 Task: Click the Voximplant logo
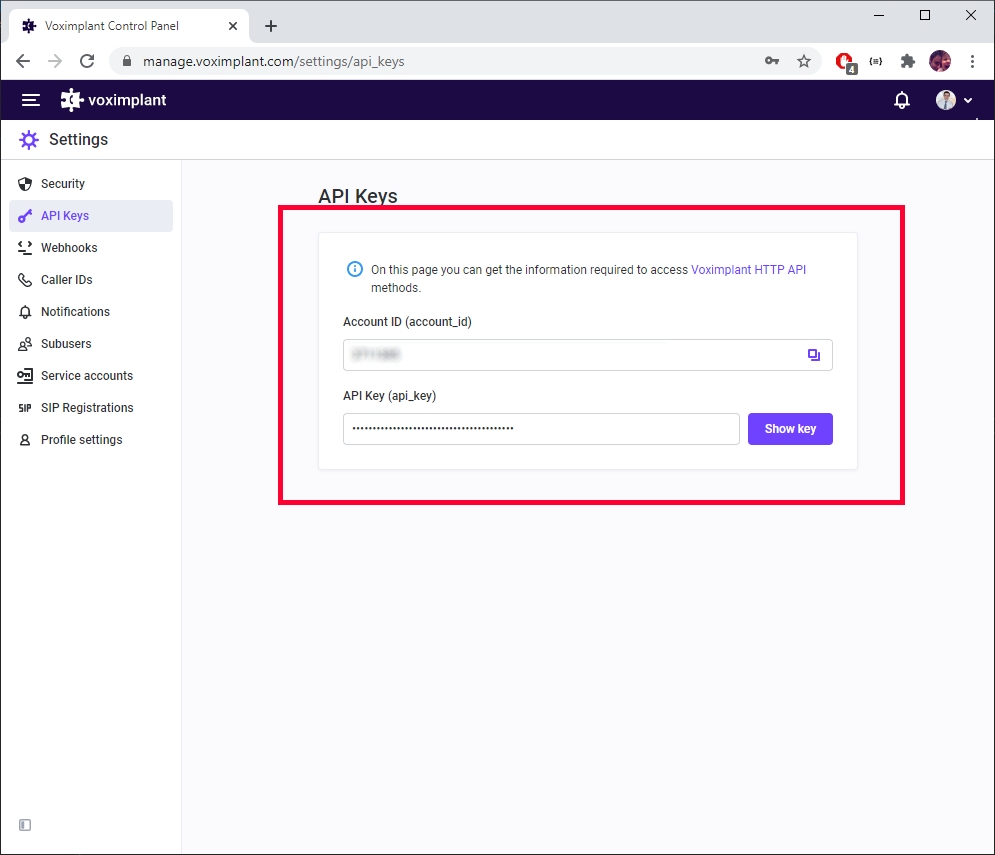coord(113,100)
